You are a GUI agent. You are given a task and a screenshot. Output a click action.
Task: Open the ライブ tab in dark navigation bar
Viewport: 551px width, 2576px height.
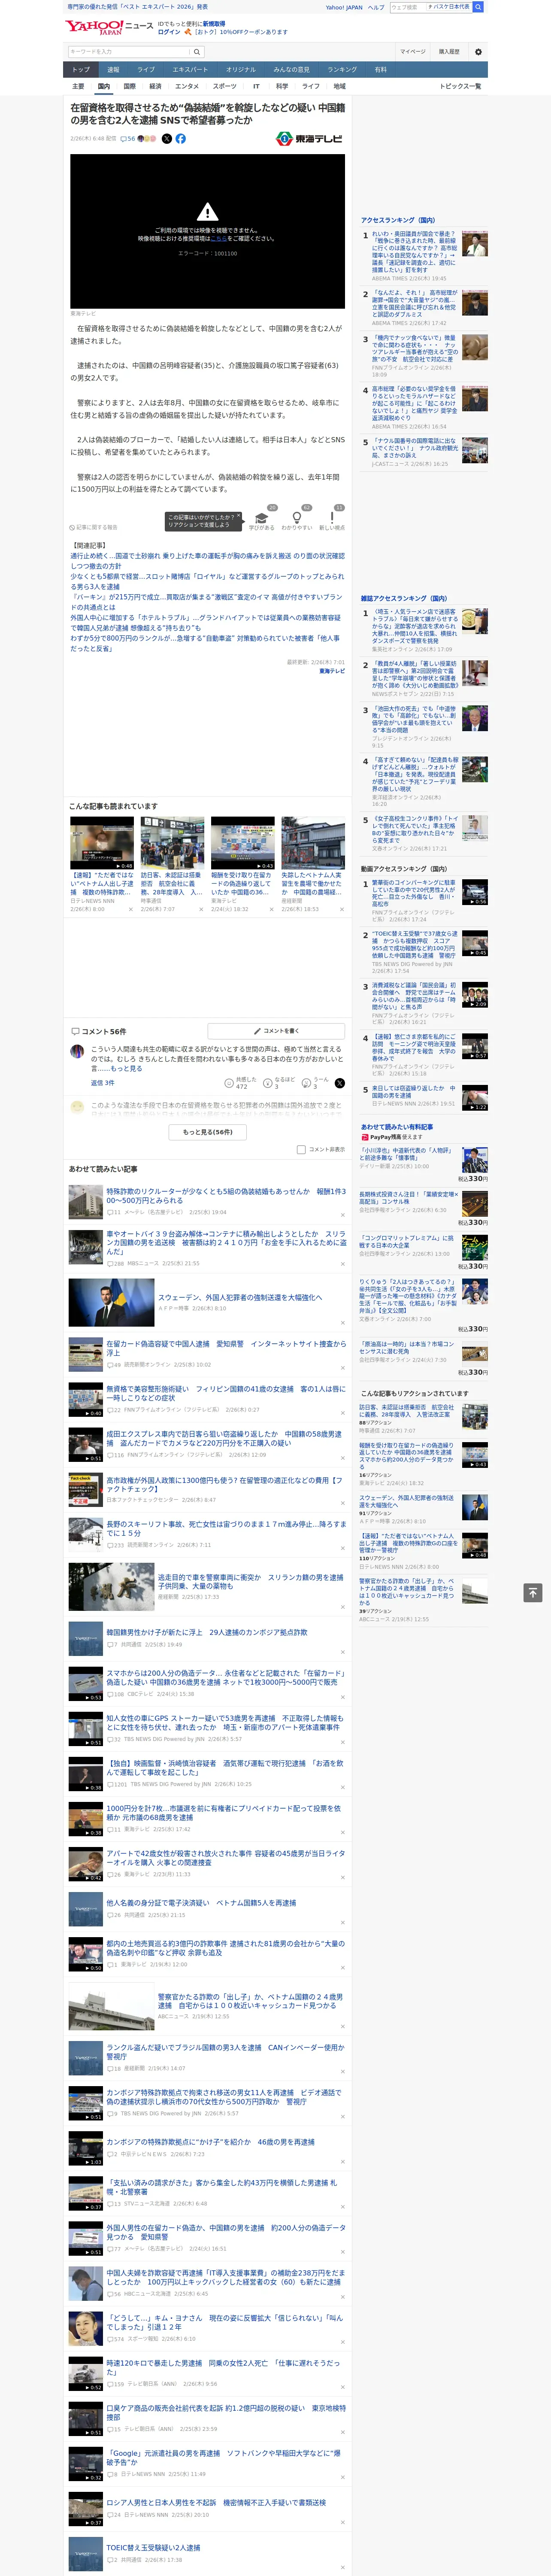click(x=146, y=70)
